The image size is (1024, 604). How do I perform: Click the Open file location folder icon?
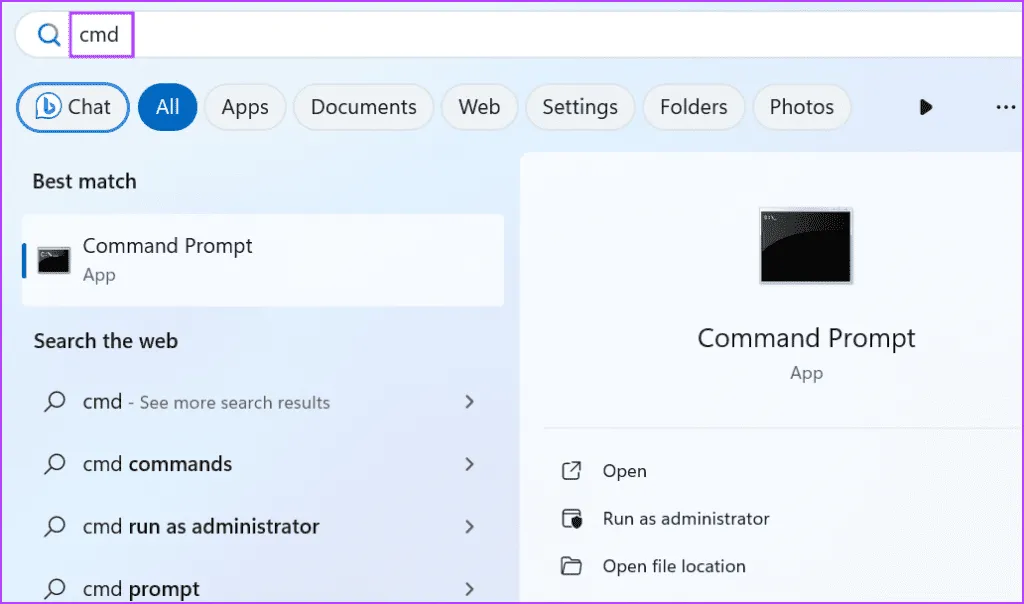point(572,566)
